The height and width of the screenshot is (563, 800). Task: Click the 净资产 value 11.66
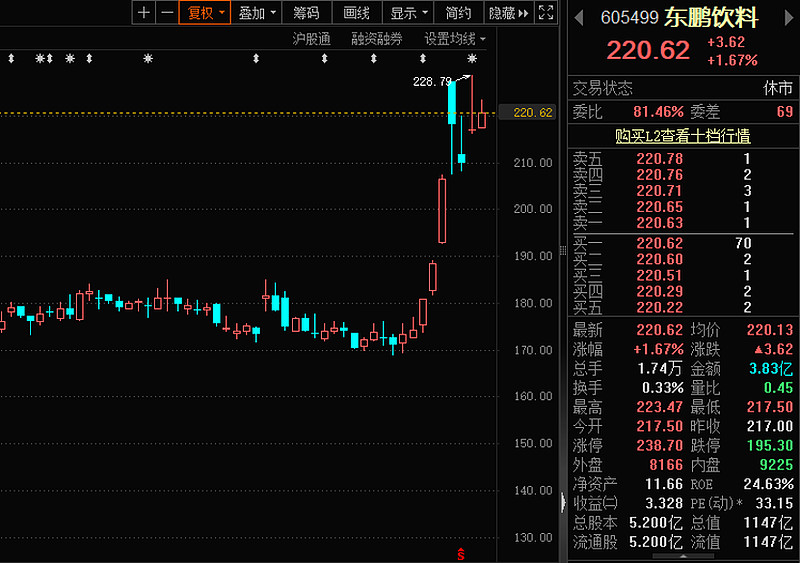663,484
